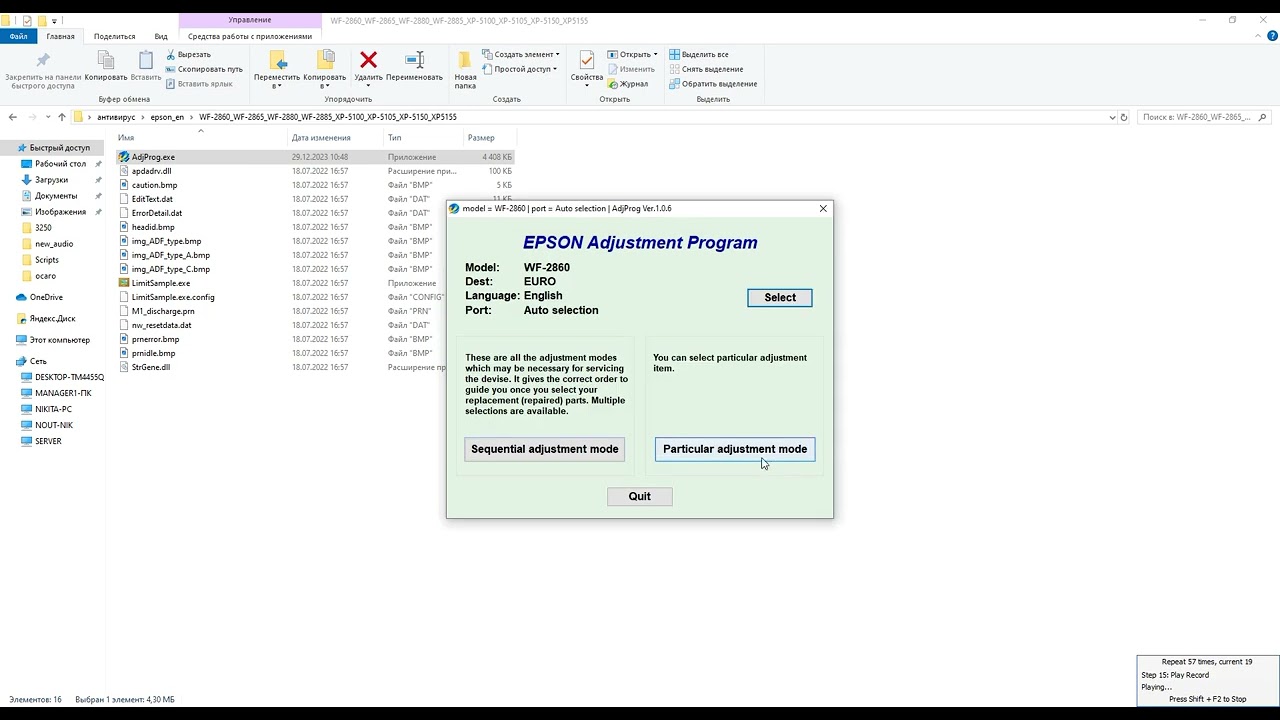
Task: Select the LimitSample.exe file
Action: tap(161, 283)
